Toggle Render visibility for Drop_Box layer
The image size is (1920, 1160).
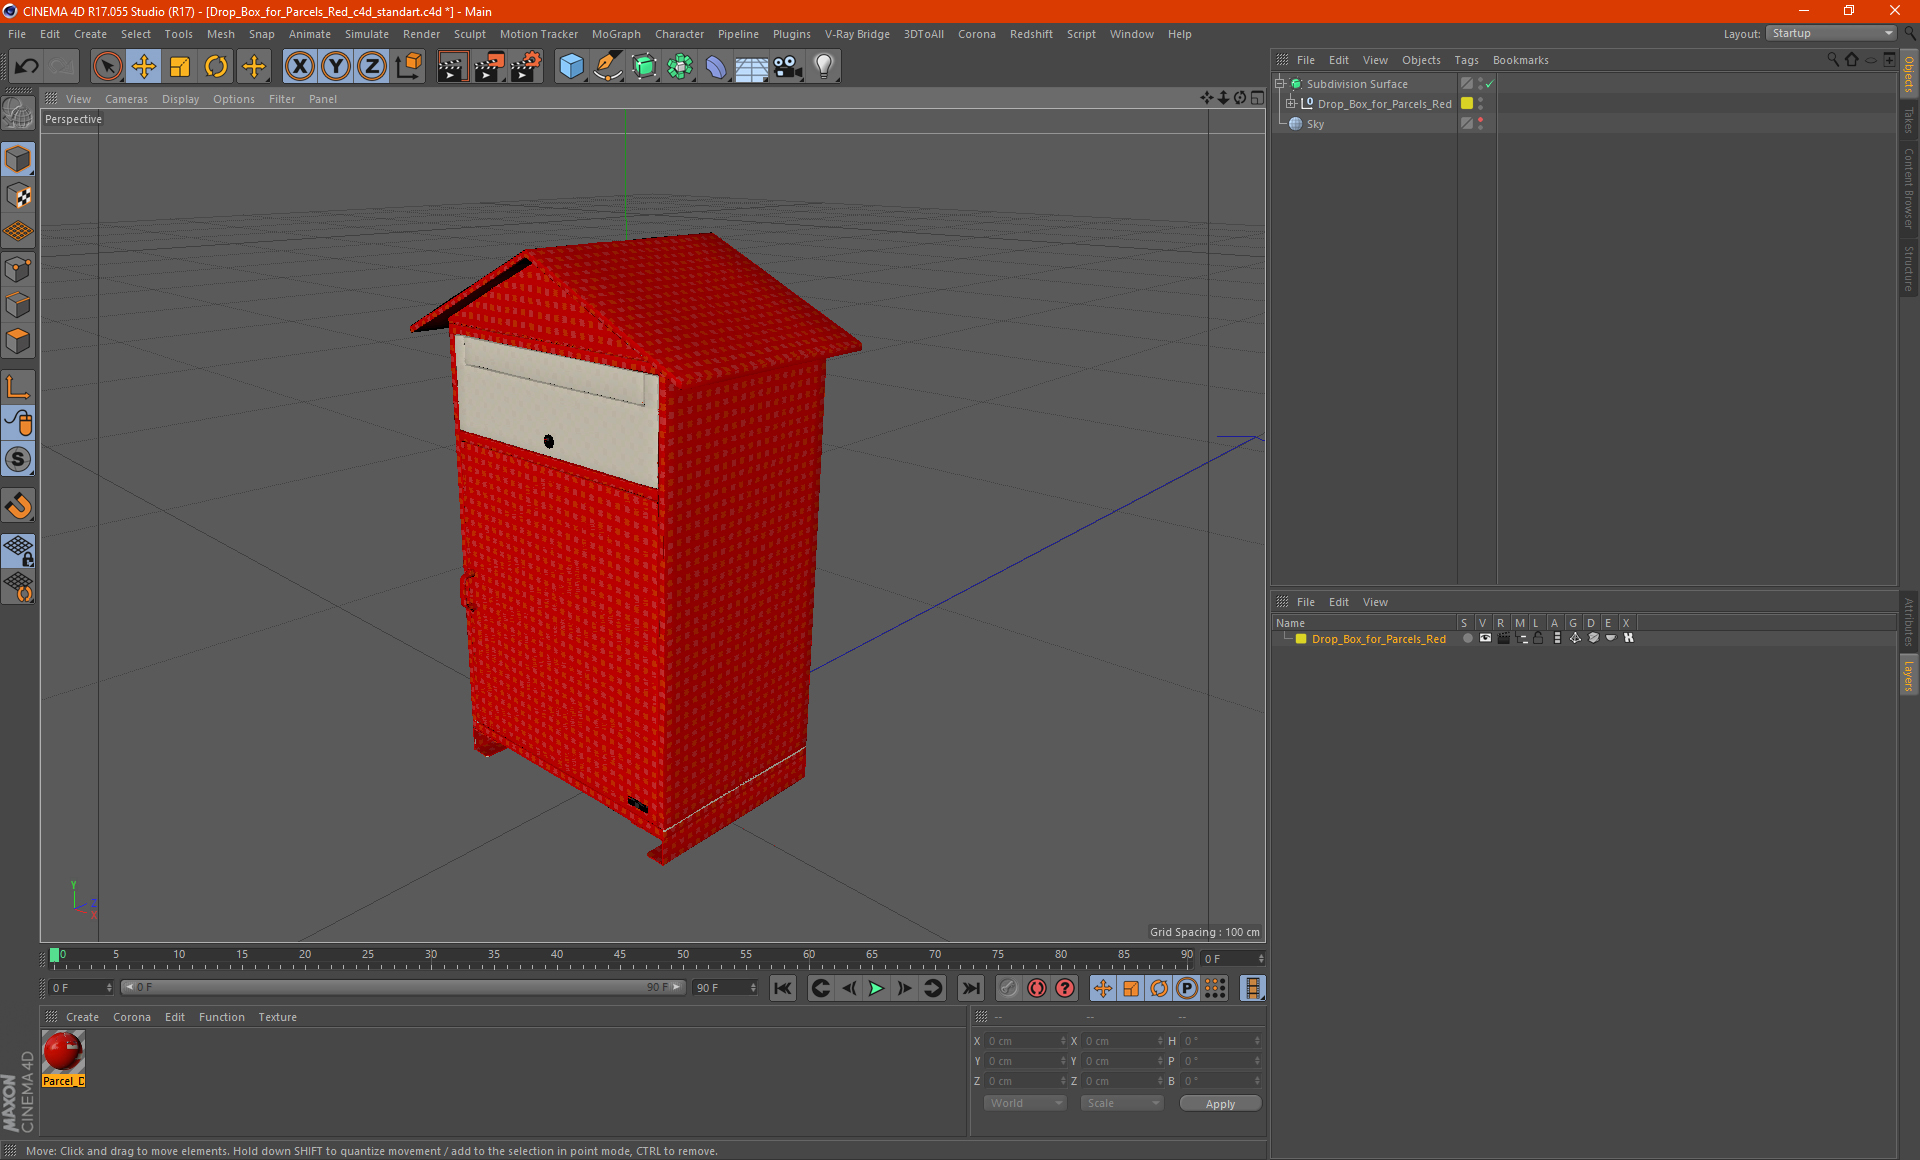[1503, 638]
